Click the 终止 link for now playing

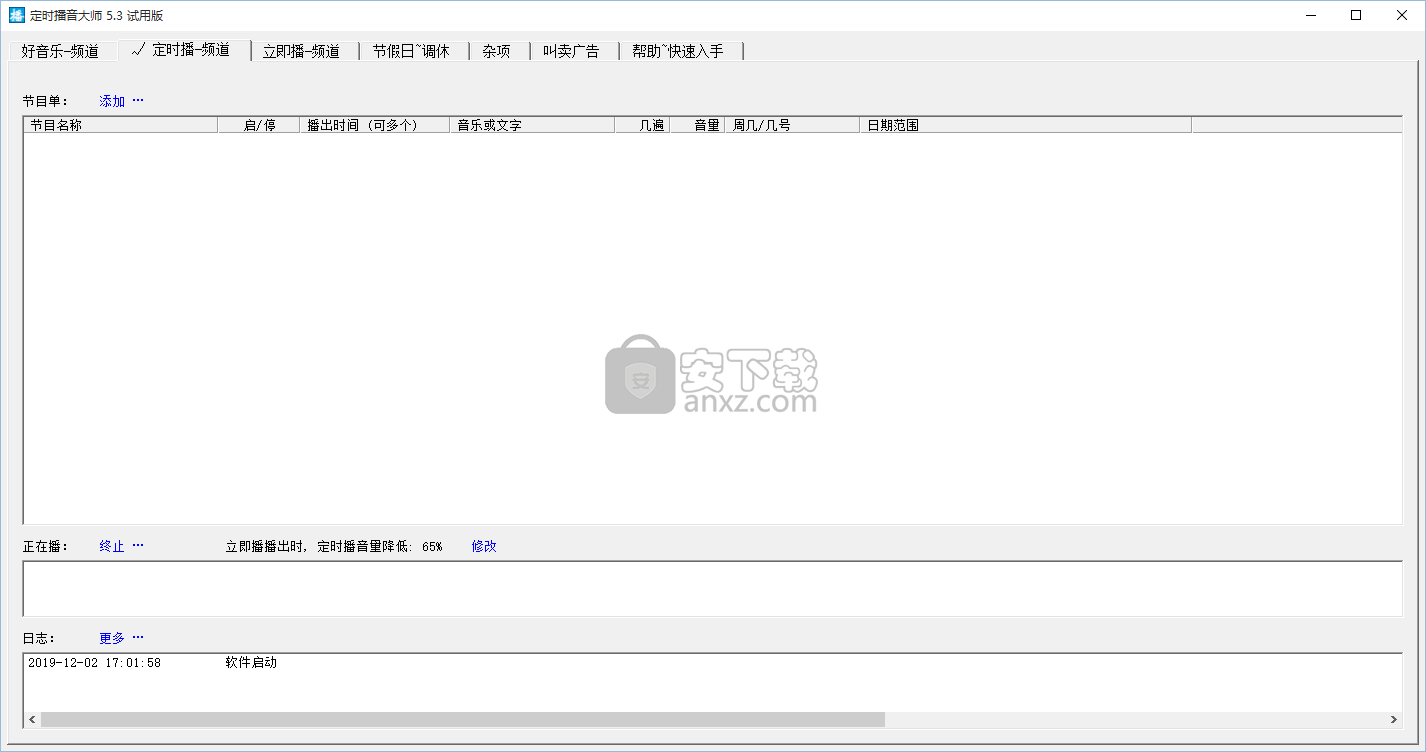point(121,546)
